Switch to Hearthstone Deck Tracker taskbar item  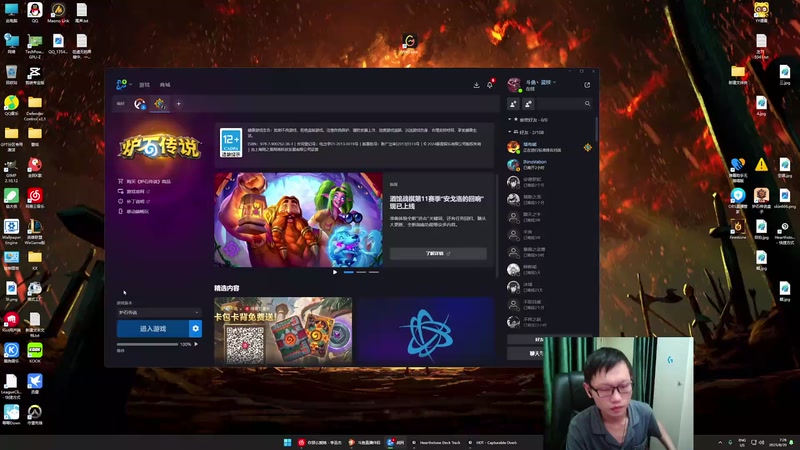436,443
